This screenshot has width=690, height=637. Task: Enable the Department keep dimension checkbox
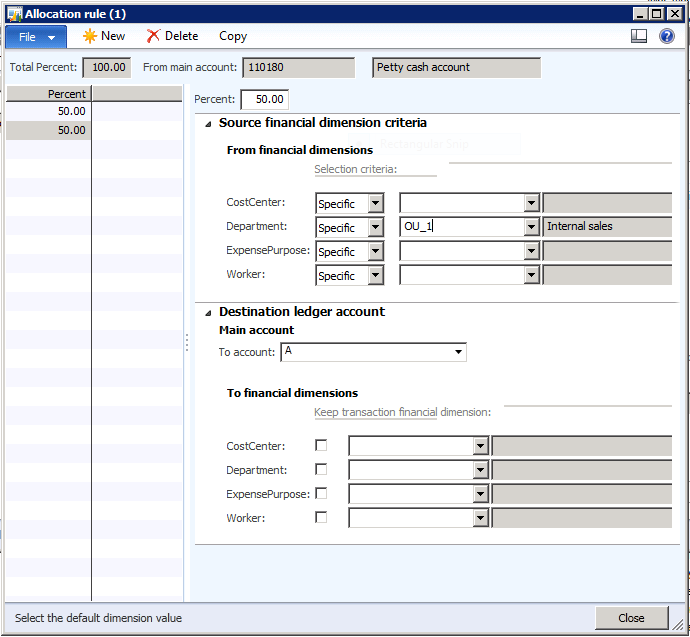(x=321, y=470)
